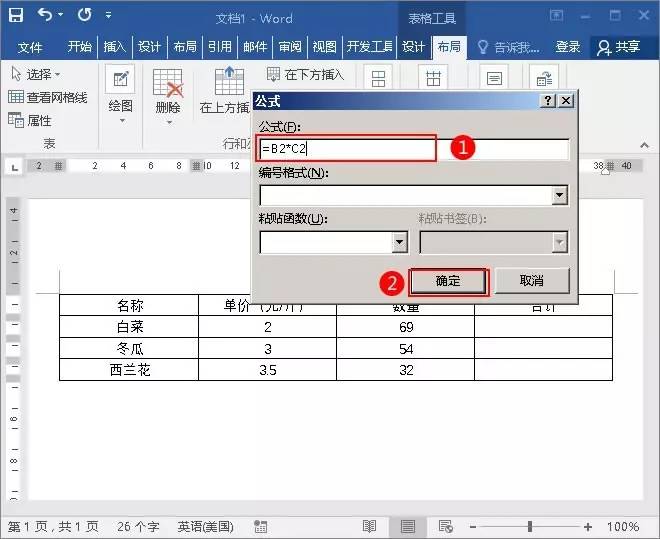660x539 pixels.
Task: Click Insert Below (在下方插入) button
Action: (x=306, y=74)
